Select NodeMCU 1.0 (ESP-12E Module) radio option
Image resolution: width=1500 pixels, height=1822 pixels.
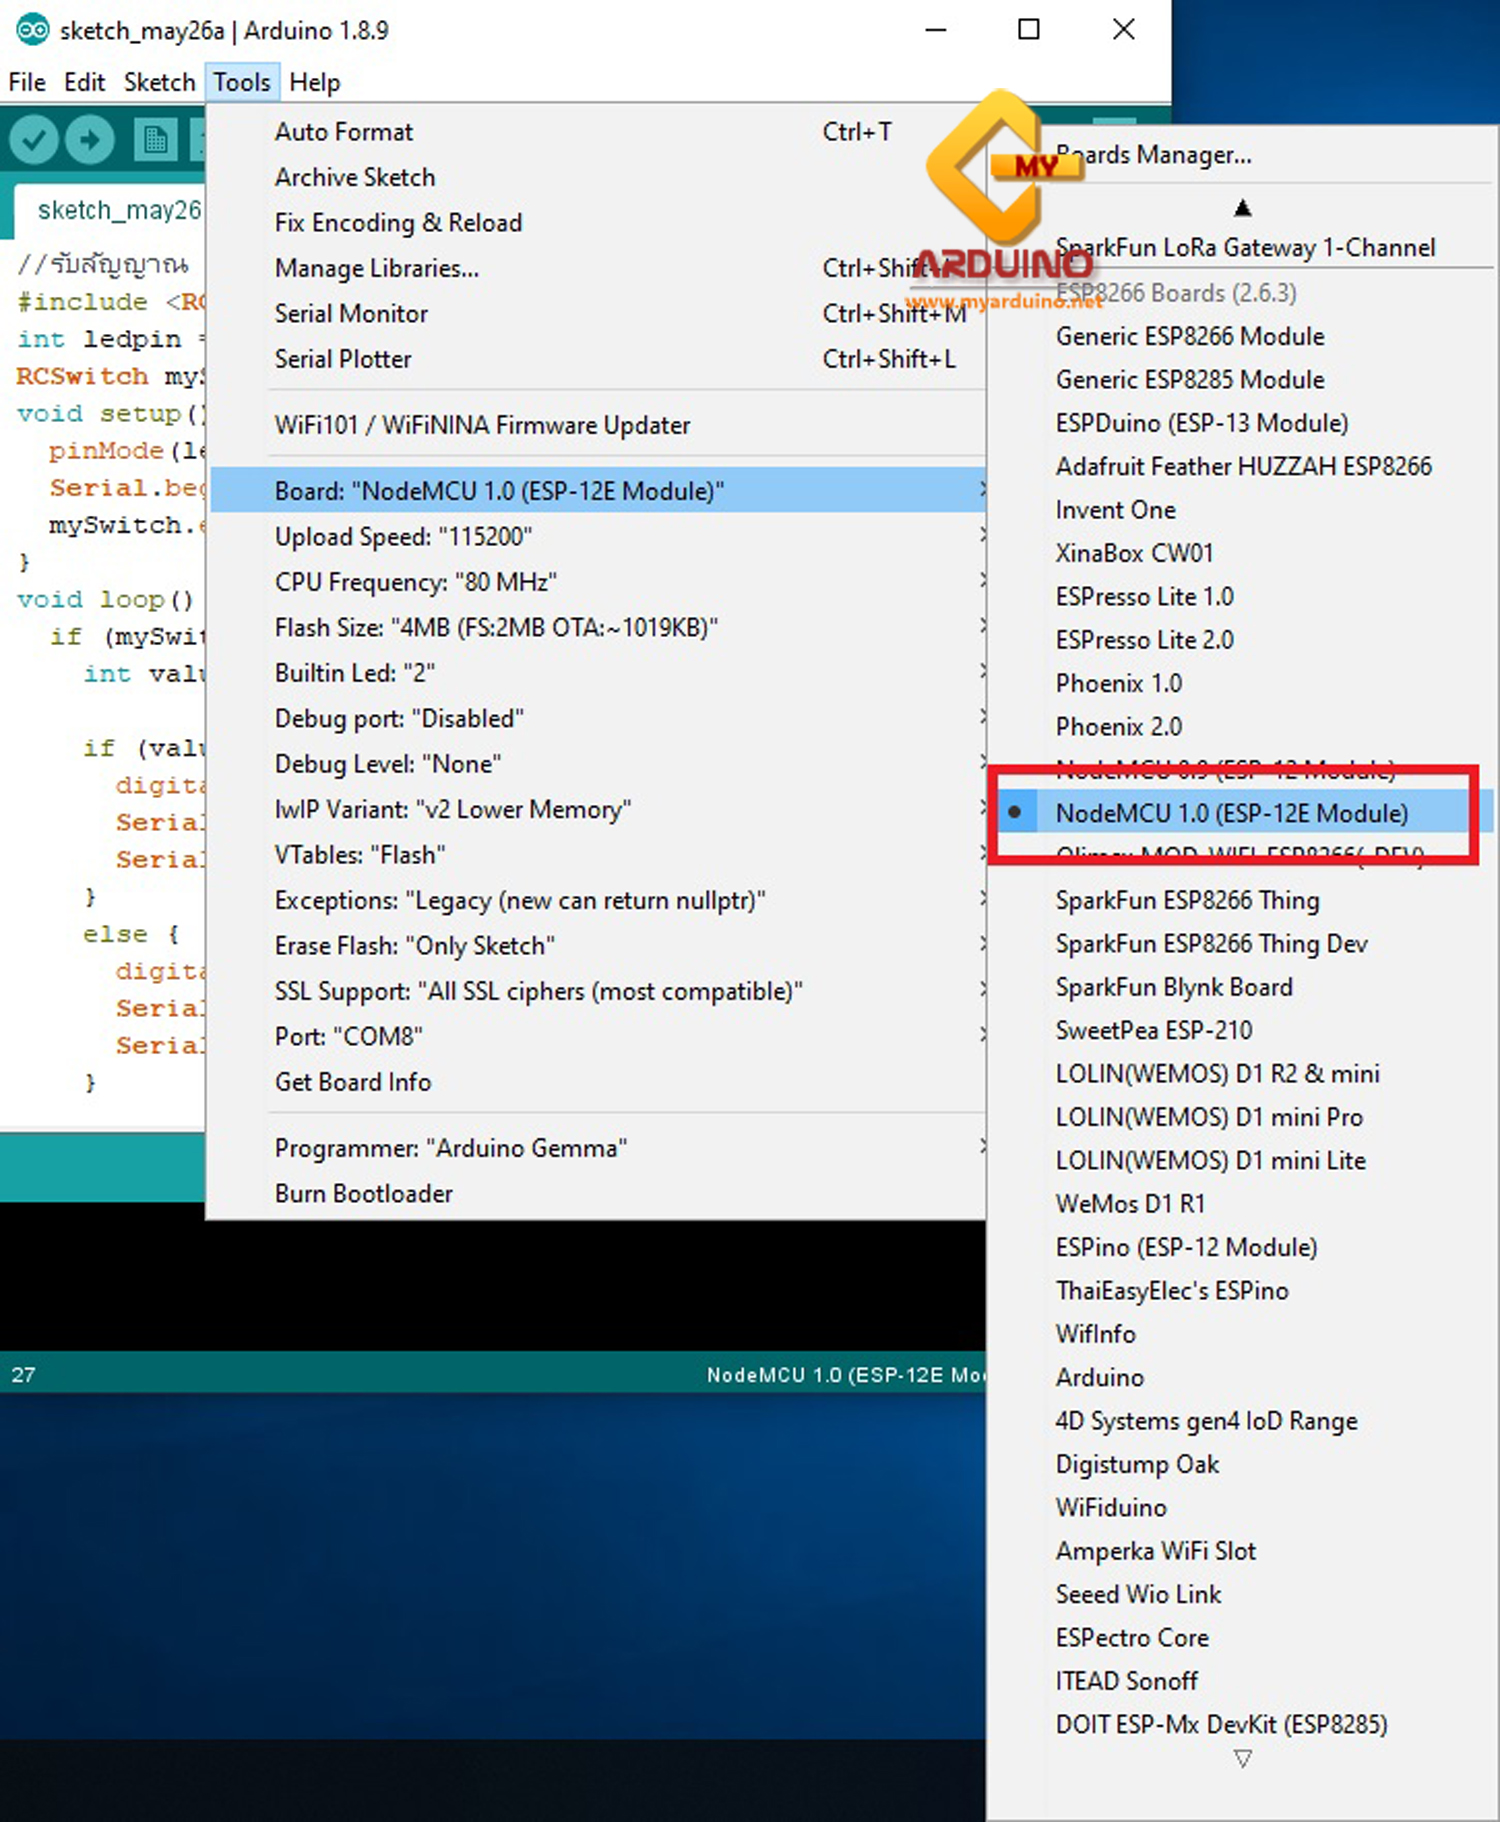coord(1231,813)
